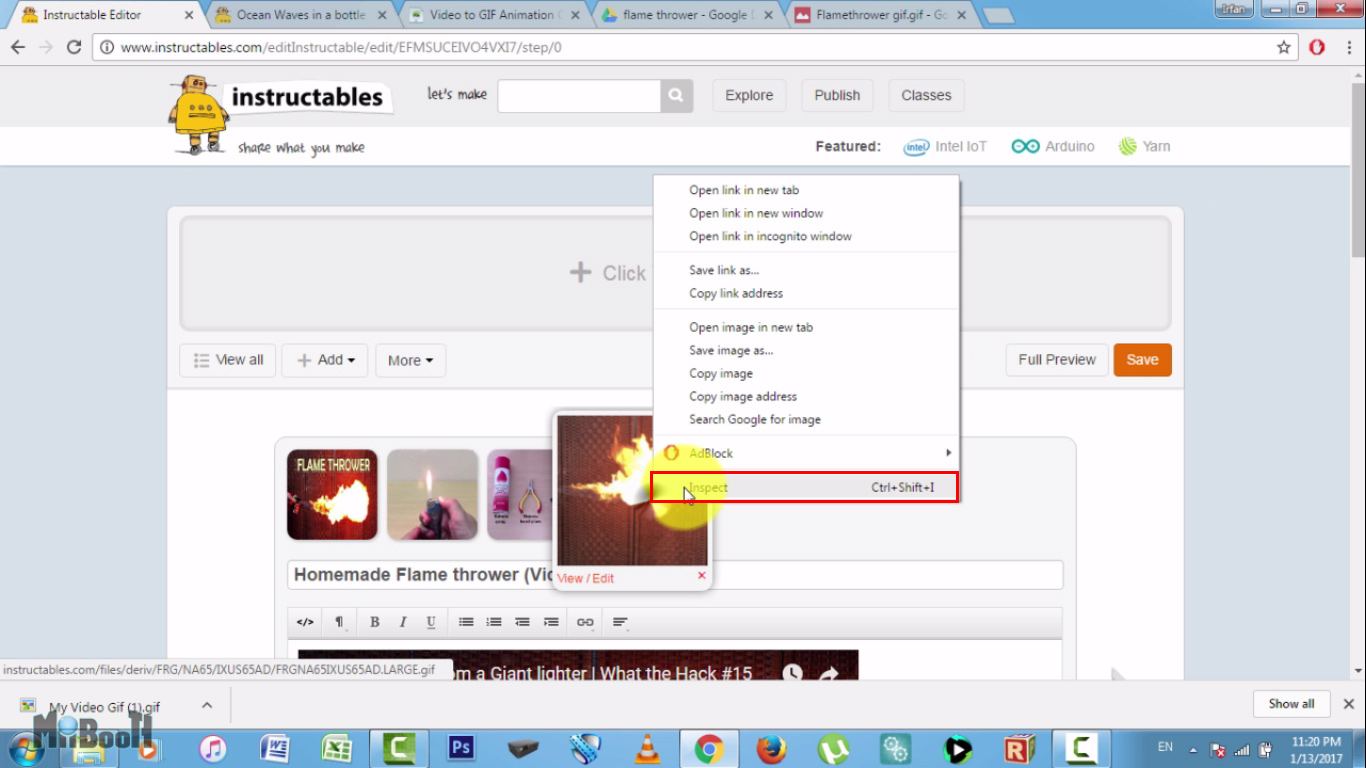Close the Instructable Editor tab
The height and width of the screenshot is (768, 1366).
pos(189,15)
